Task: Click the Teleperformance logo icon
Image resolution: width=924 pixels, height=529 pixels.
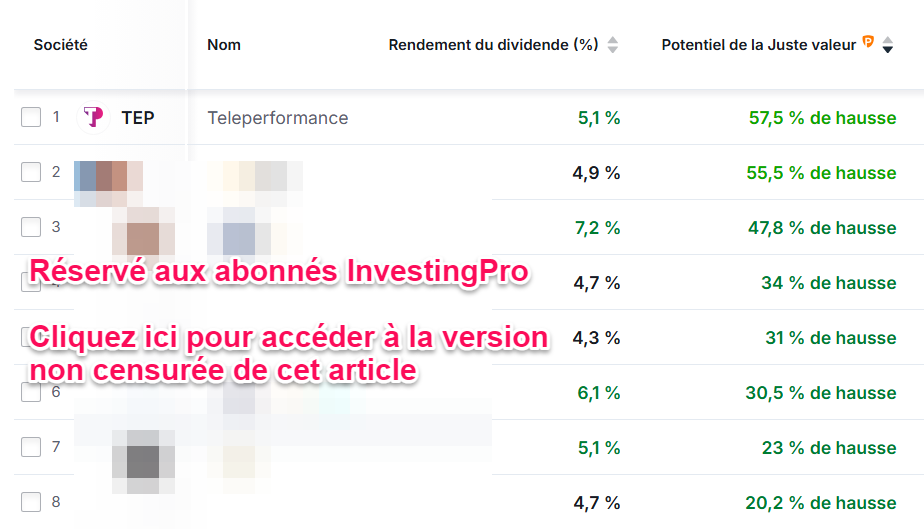Action: point(94,117)
